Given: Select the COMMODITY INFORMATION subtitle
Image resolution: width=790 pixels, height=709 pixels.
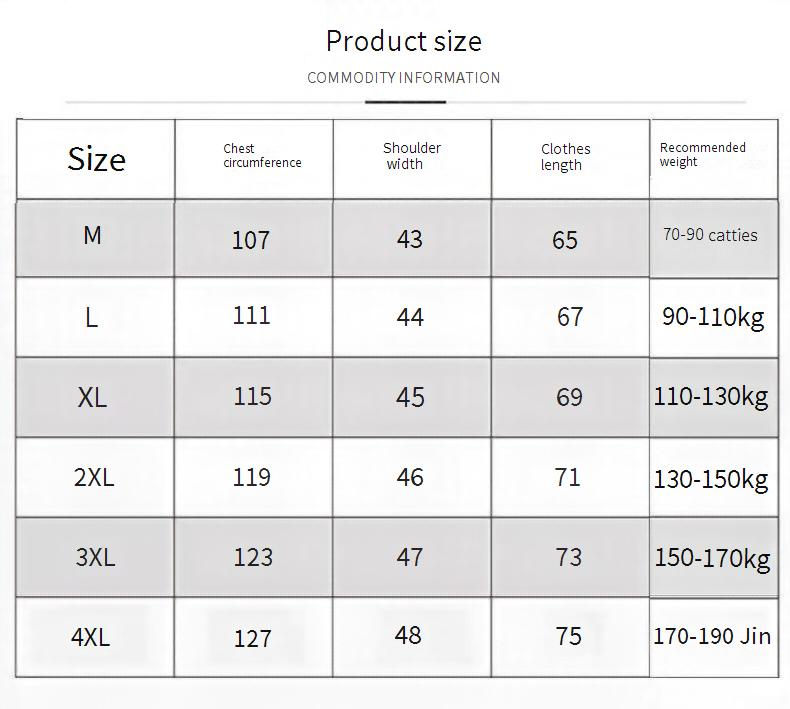Looking at the screenshot, I should point(403,78).
